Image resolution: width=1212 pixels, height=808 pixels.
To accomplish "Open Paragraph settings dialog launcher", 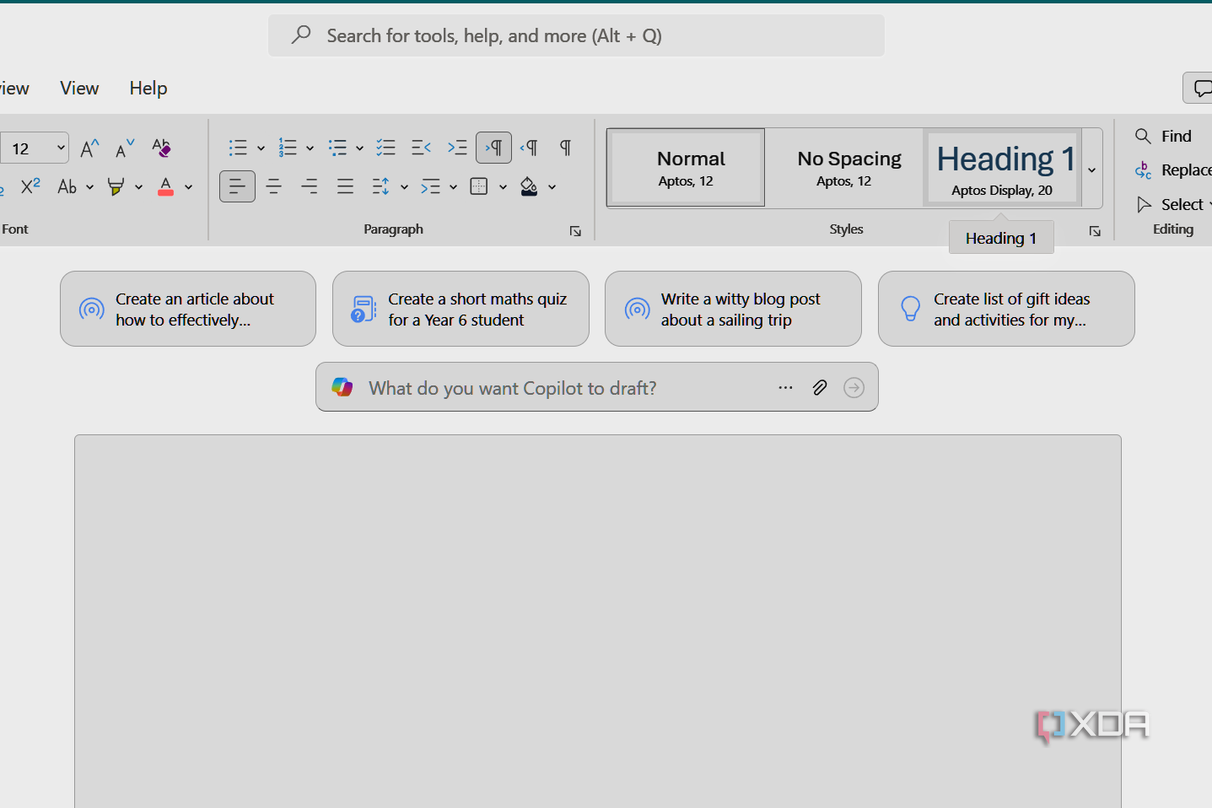I will 575,231.
